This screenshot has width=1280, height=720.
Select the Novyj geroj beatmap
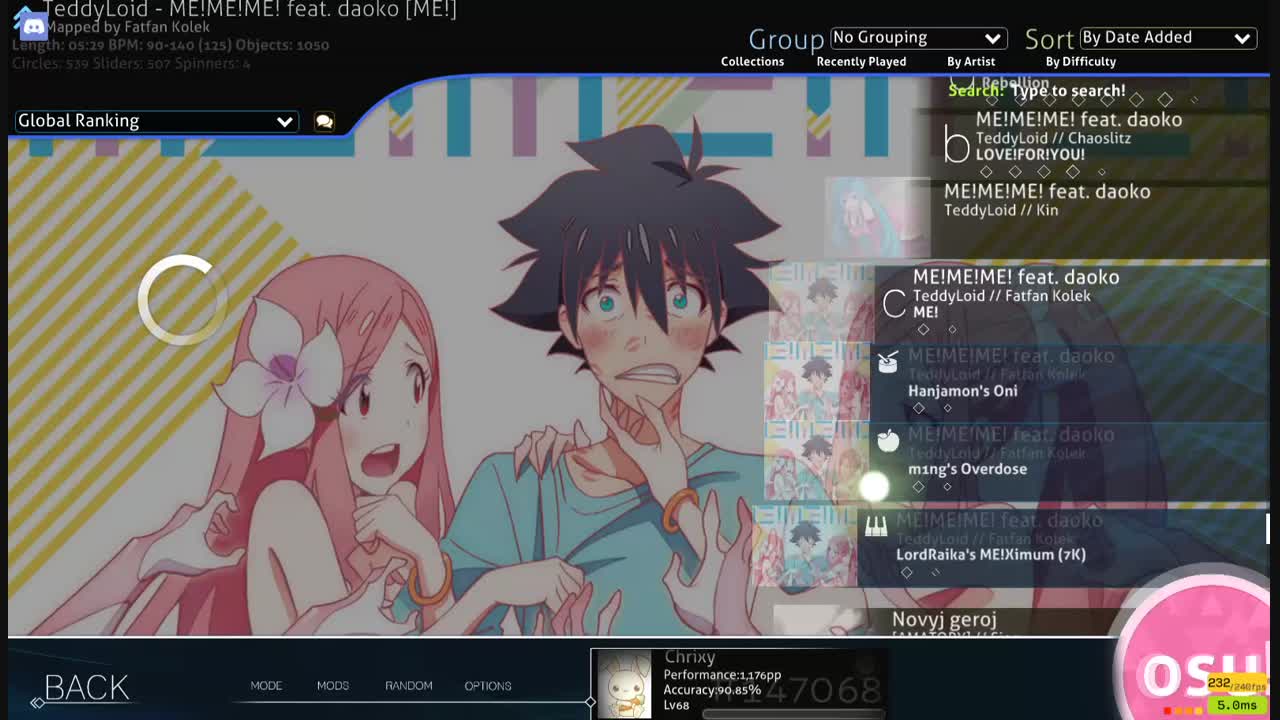(1020, 622)
